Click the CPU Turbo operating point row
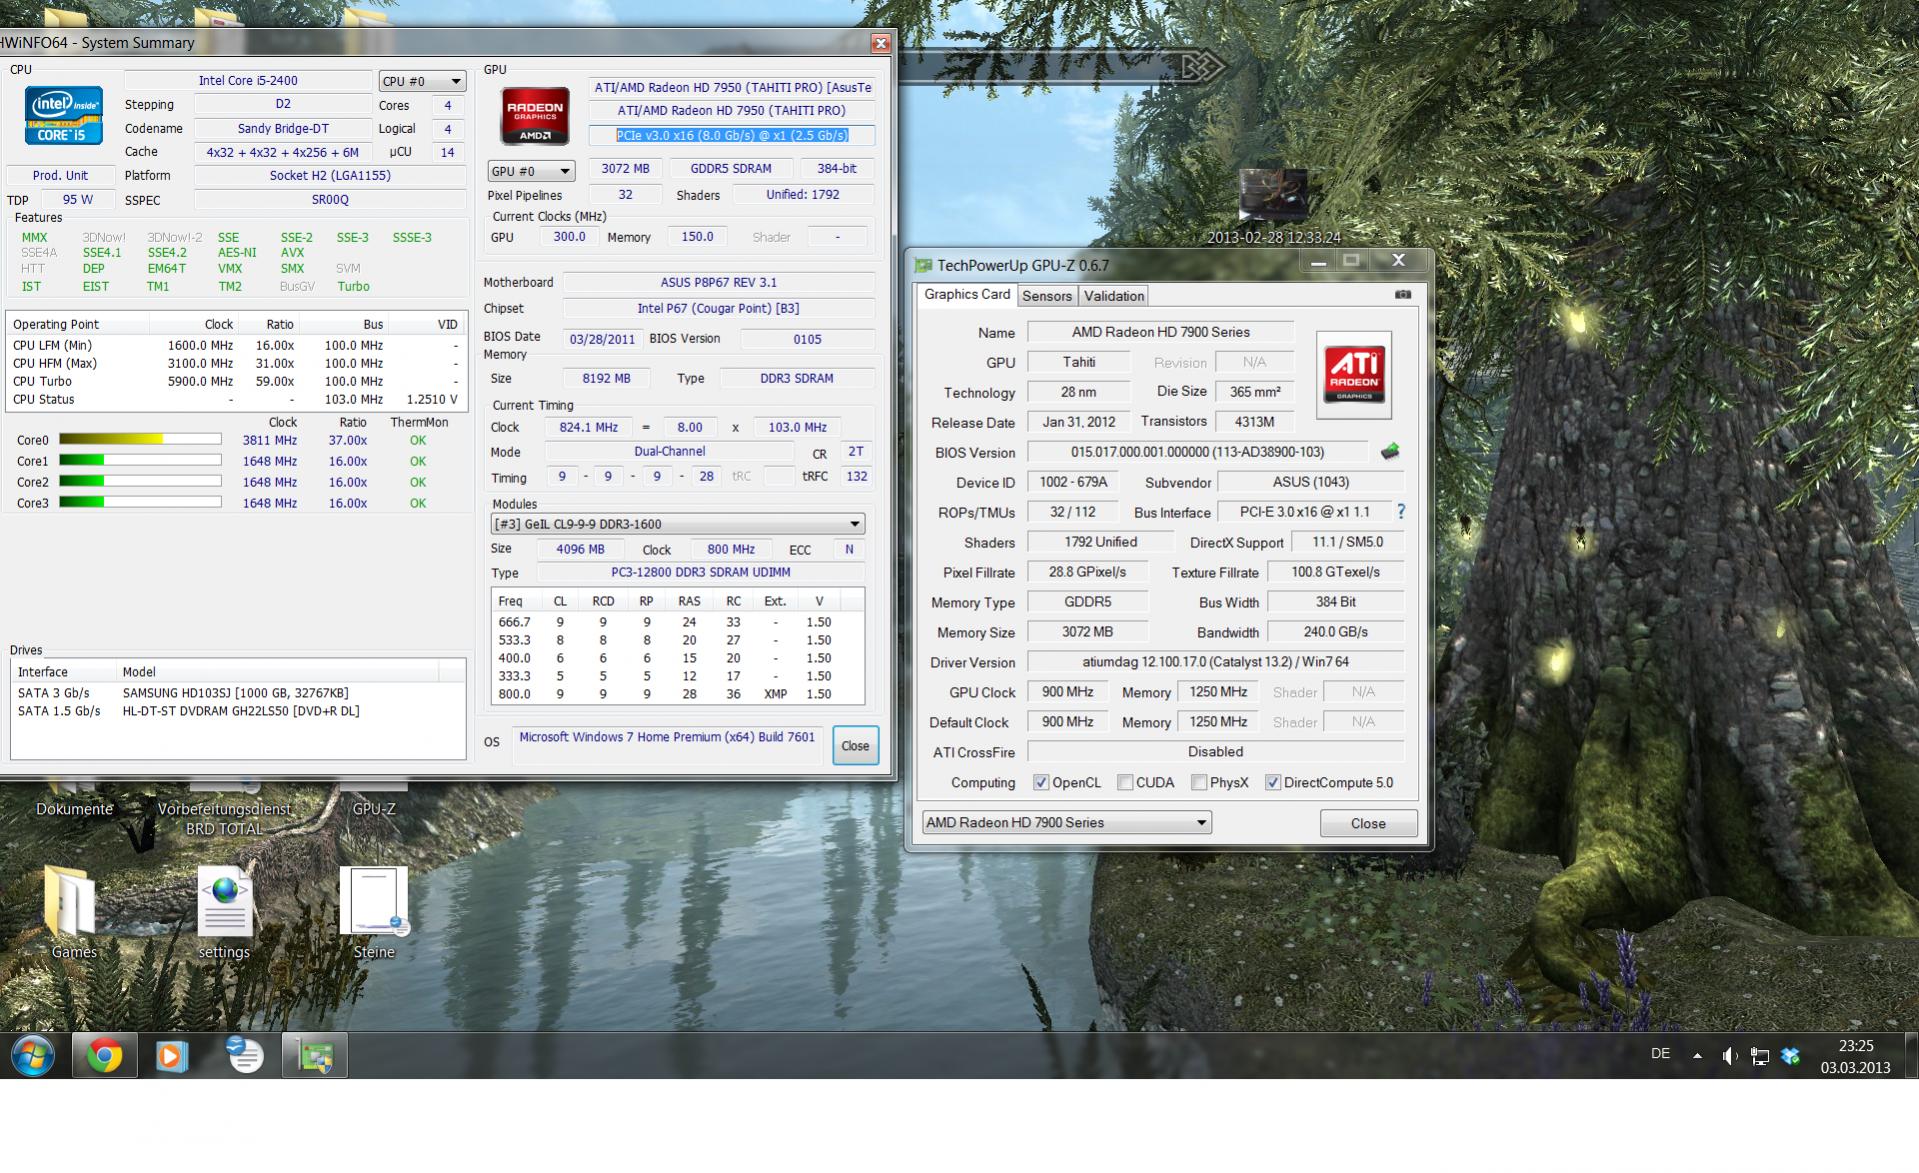 [236, 381]
